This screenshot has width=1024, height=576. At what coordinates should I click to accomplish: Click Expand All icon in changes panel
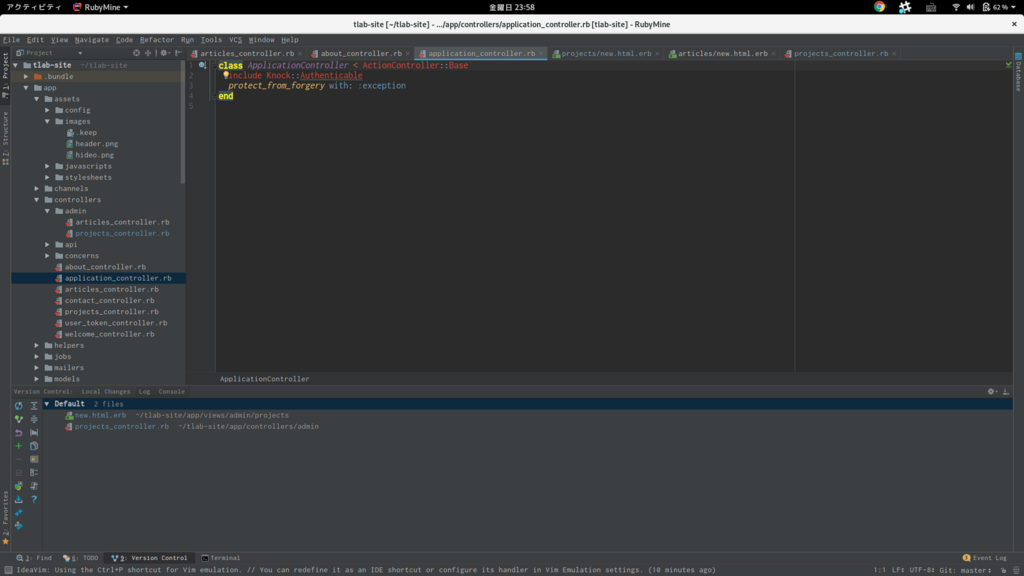(x=34, y=406)
